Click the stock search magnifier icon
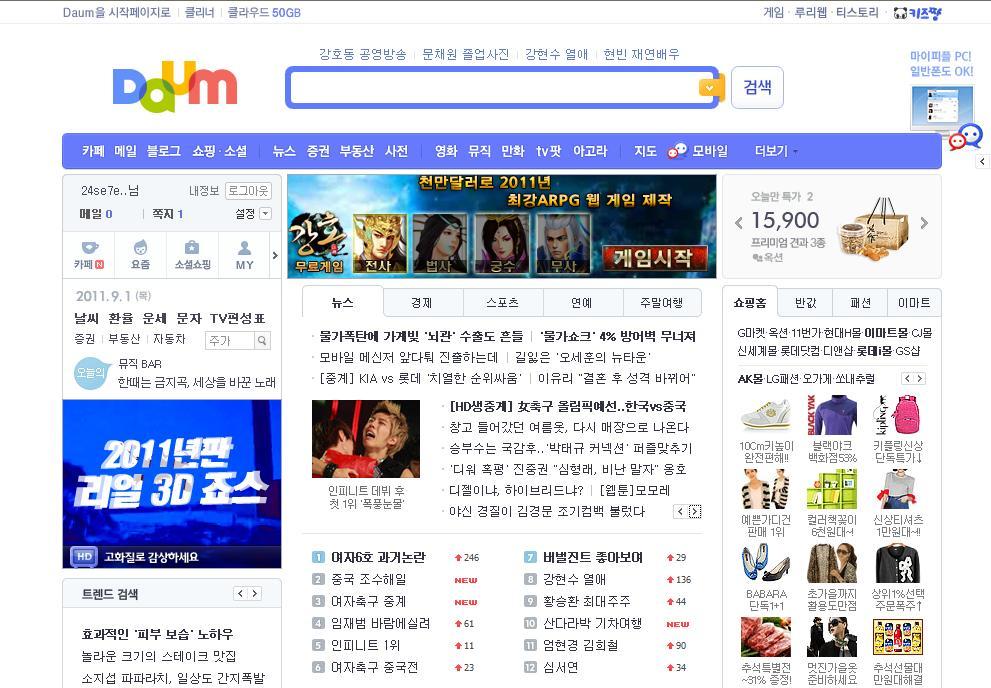Image resolution: width=991 pixels, height=688 pixels. point(262,341)
